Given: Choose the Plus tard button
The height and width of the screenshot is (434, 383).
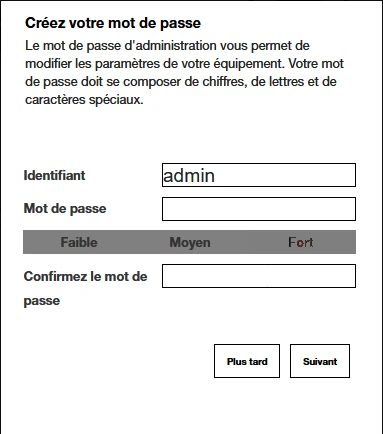Looking at the screenshot, I should tap(247, 361).
